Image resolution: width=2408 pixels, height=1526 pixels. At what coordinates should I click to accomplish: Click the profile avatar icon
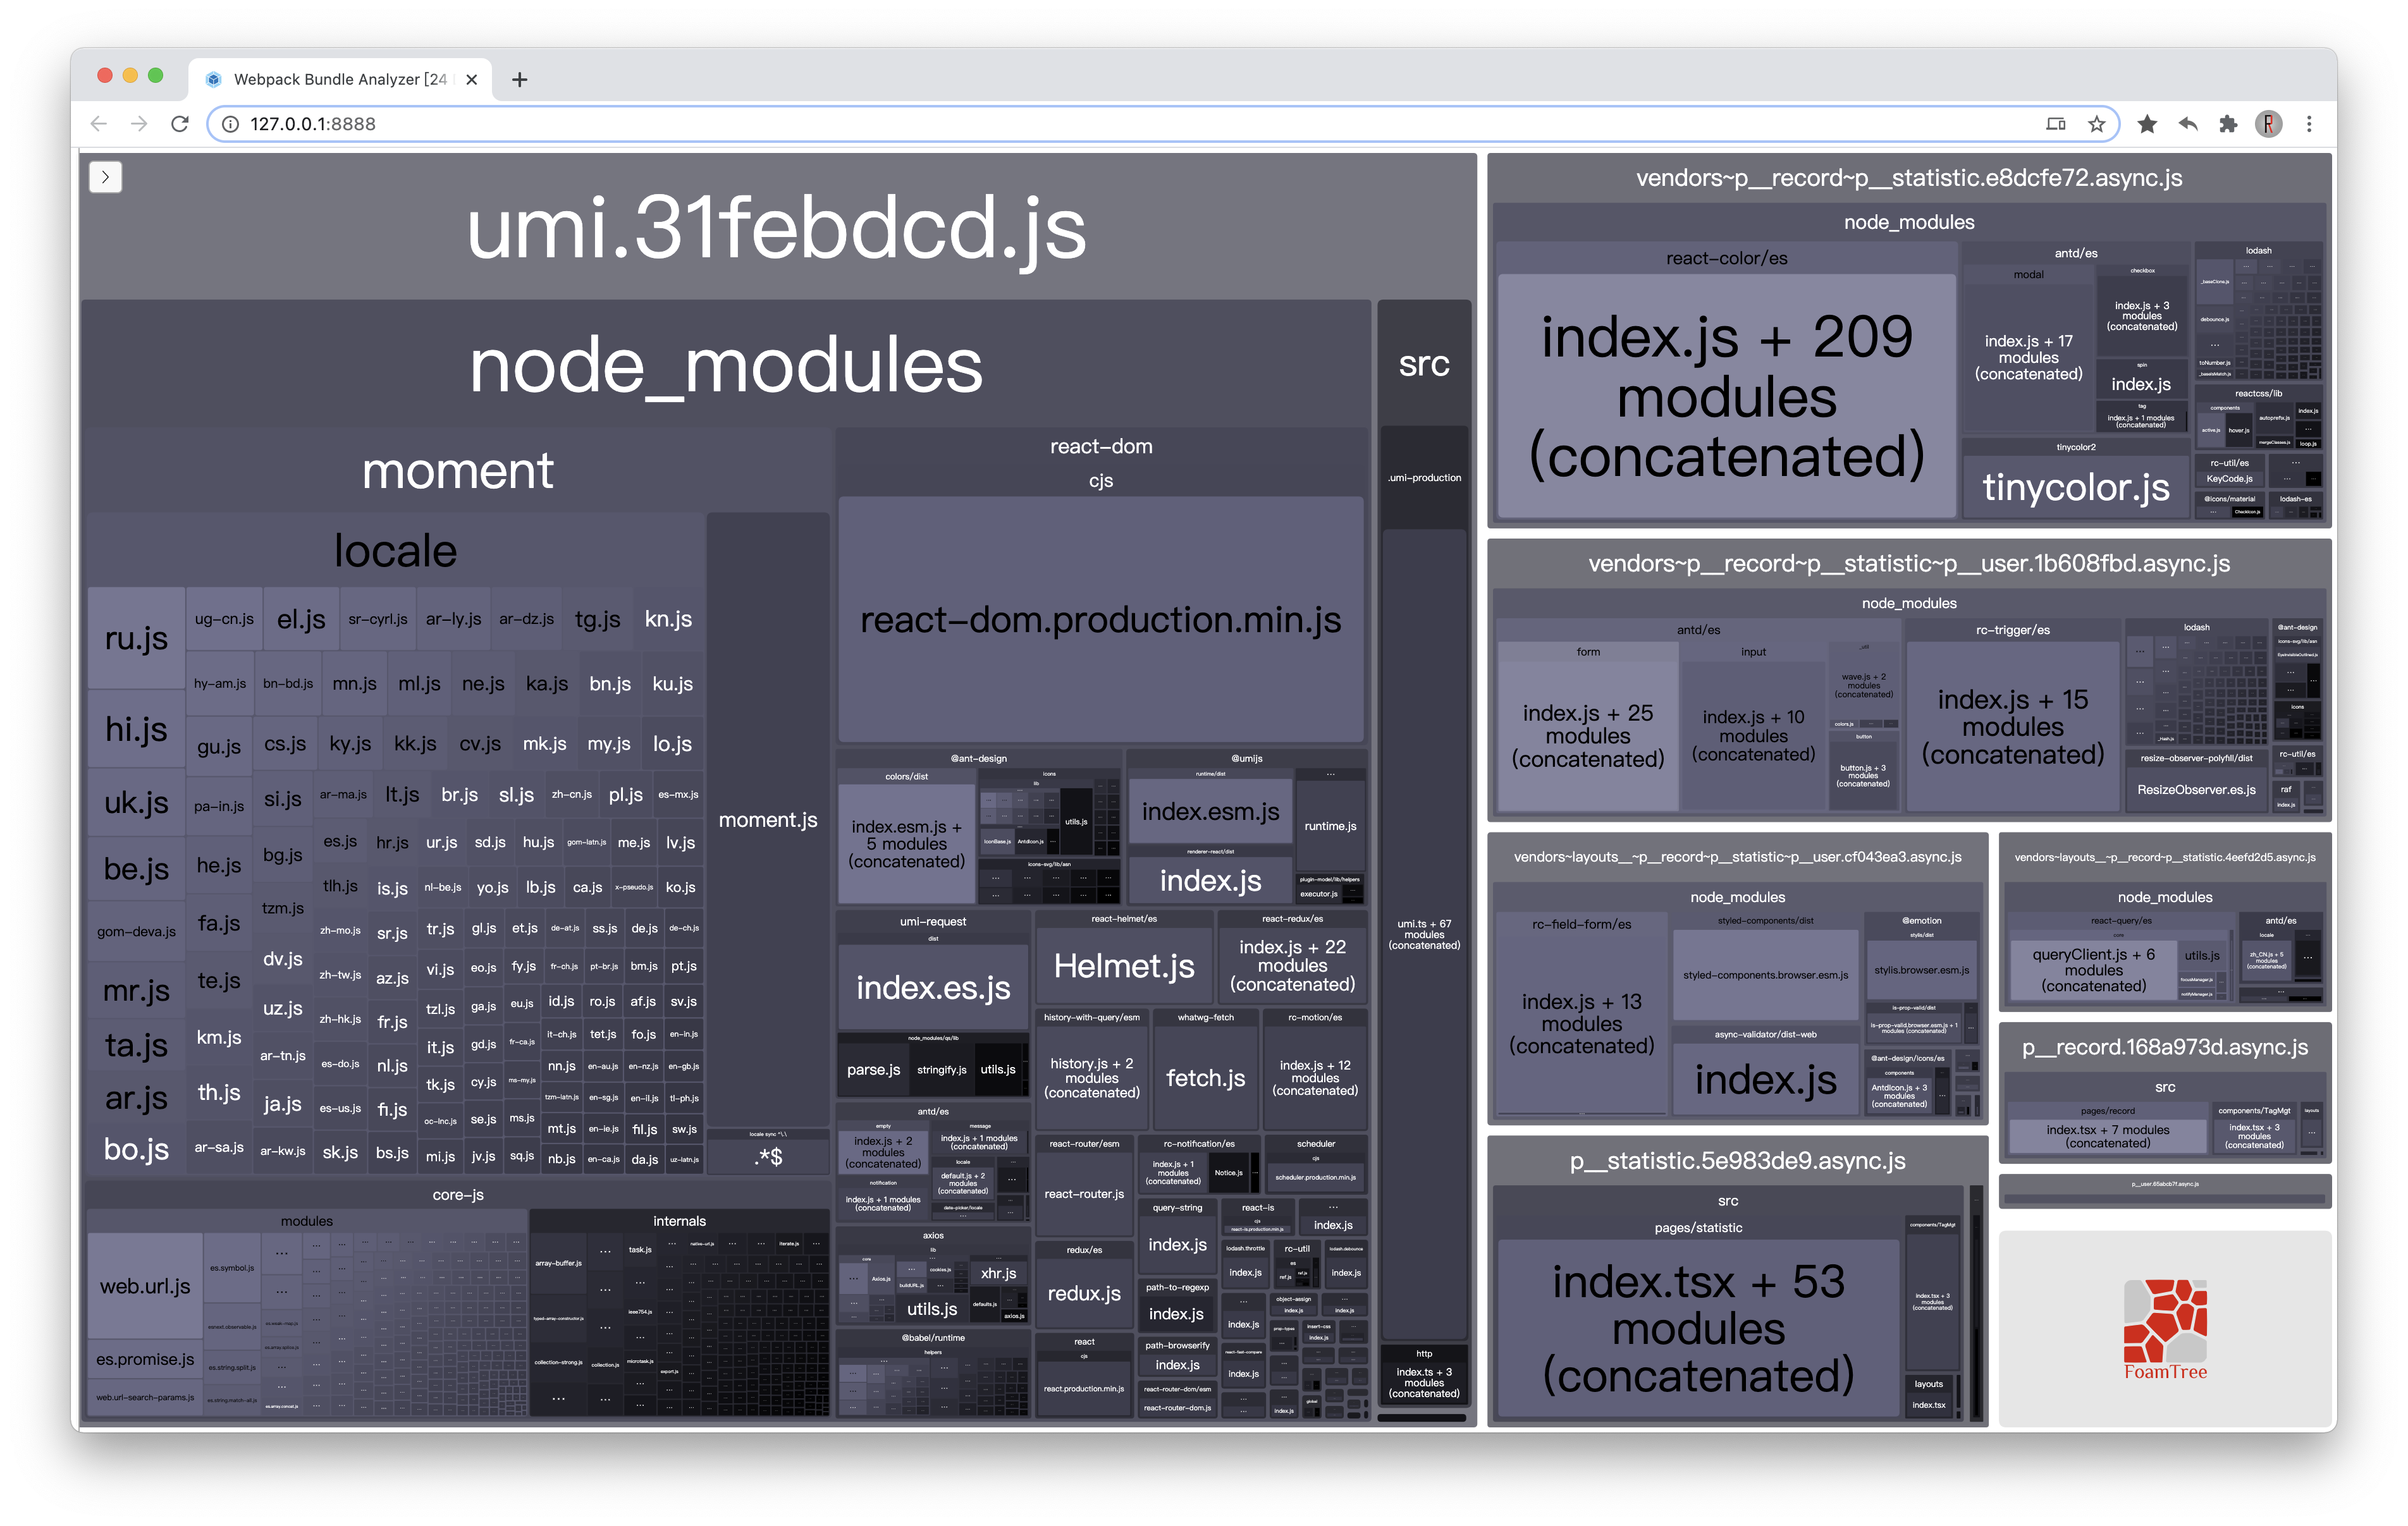coord(2268,124)
